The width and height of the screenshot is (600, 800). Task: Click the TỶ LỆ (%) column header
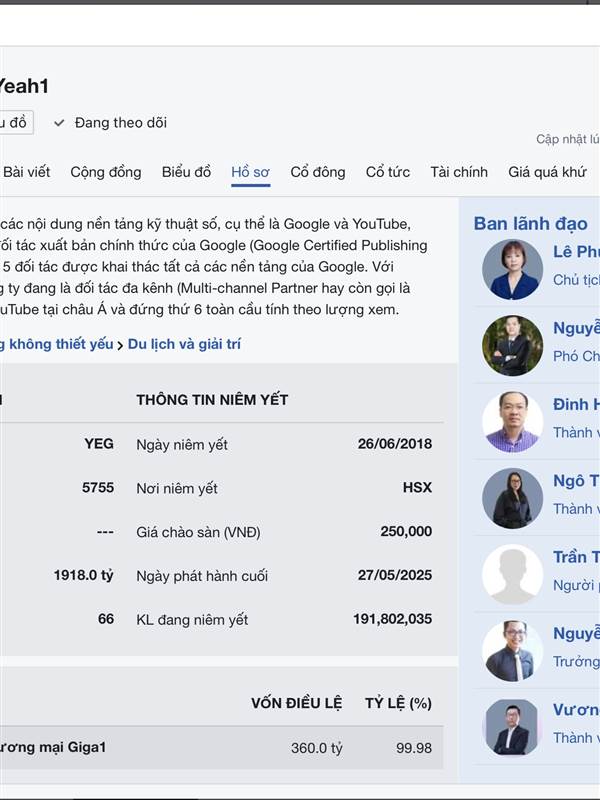coord(398,703)
